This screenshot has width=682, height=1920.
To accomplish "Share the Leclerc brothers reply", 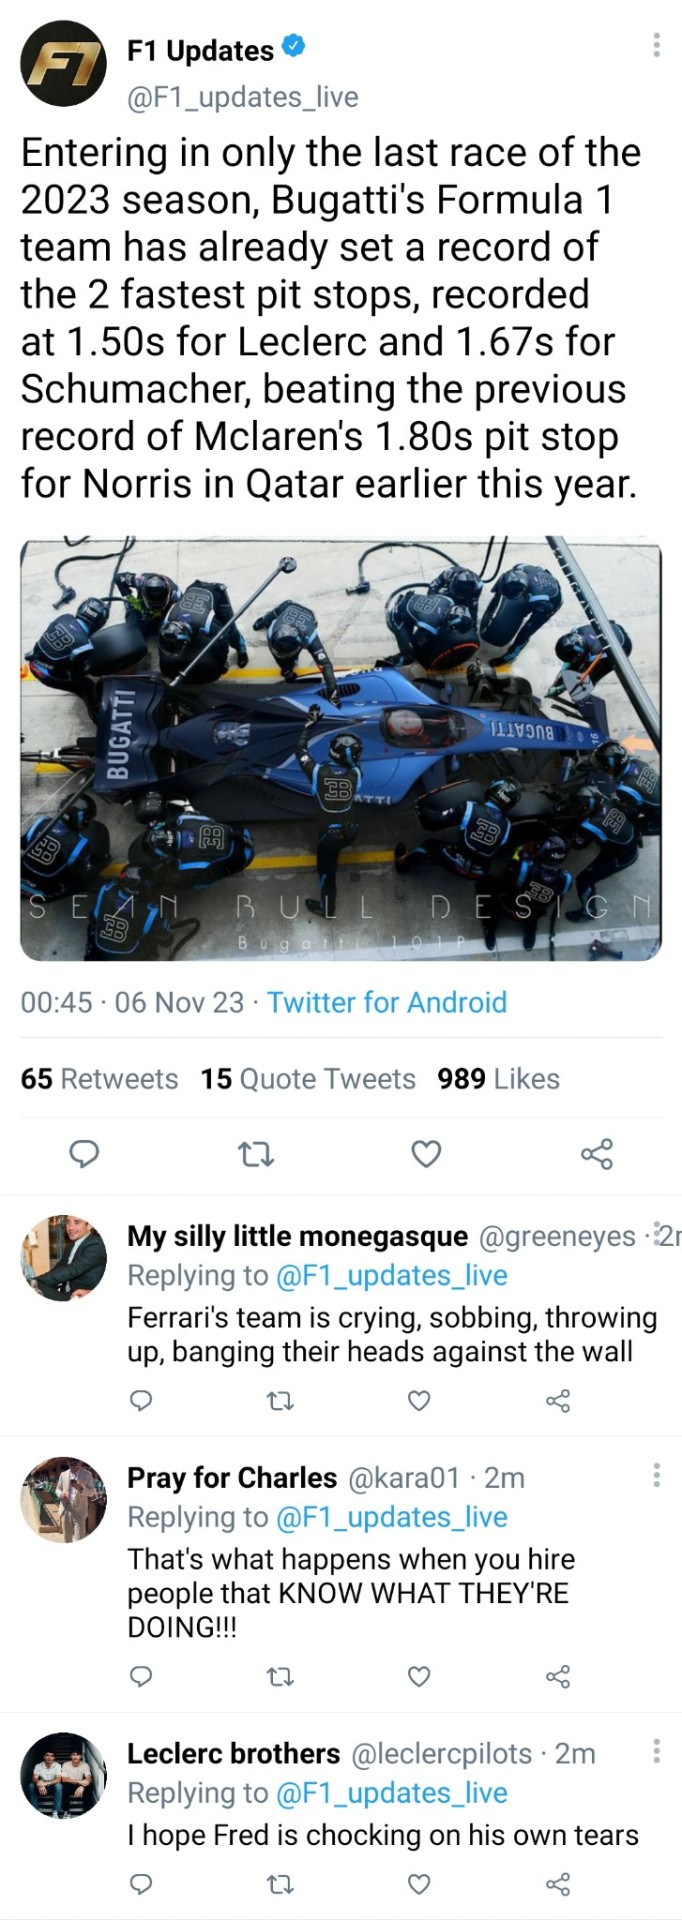I will [558, 1885].
